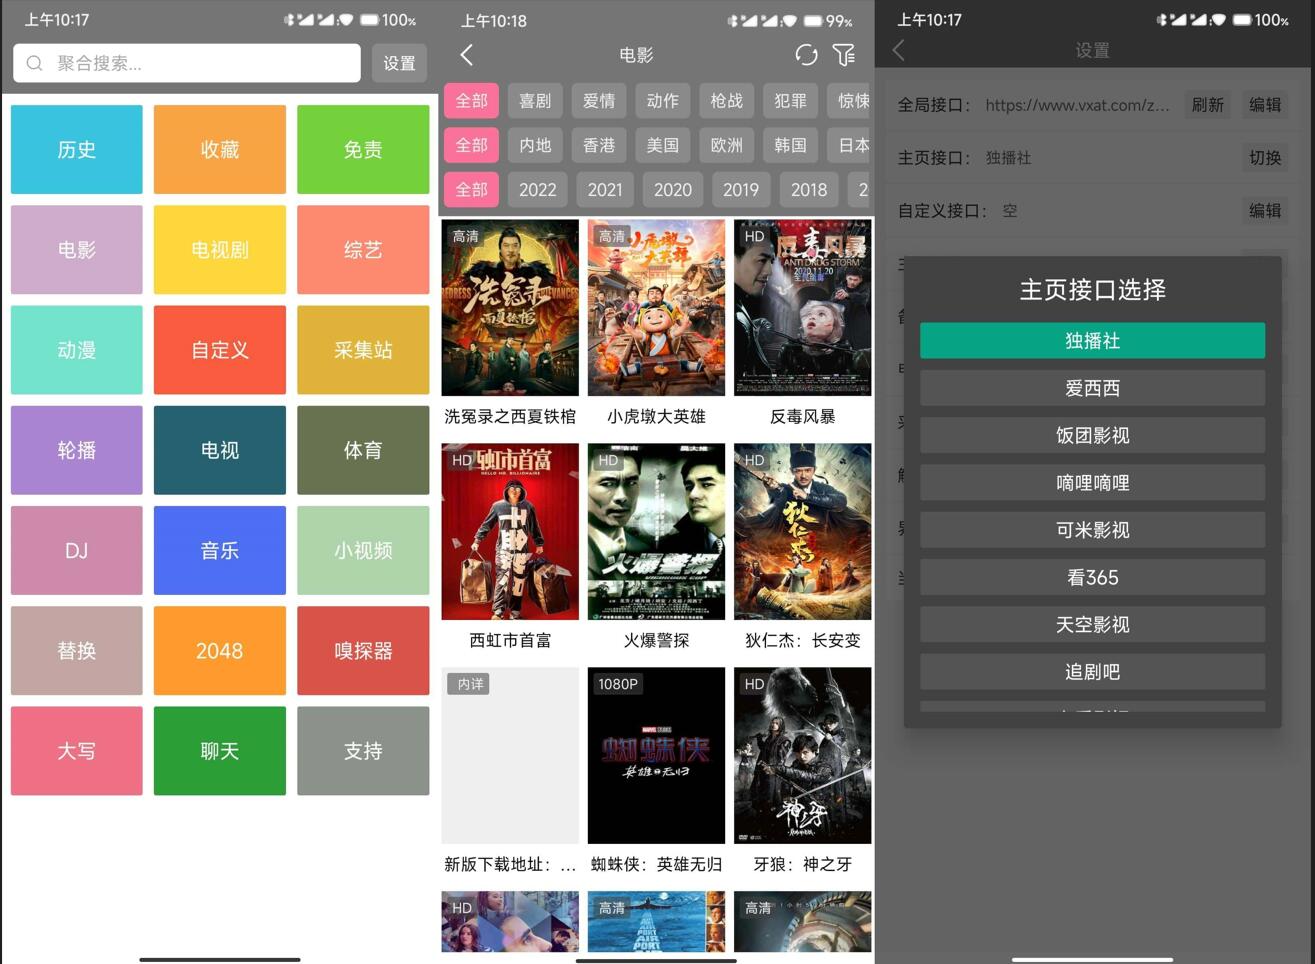The width and height of the screenshot is (1315, 964).
Task: Open the 轮播 tile
Action: click(x=77, y=450)
